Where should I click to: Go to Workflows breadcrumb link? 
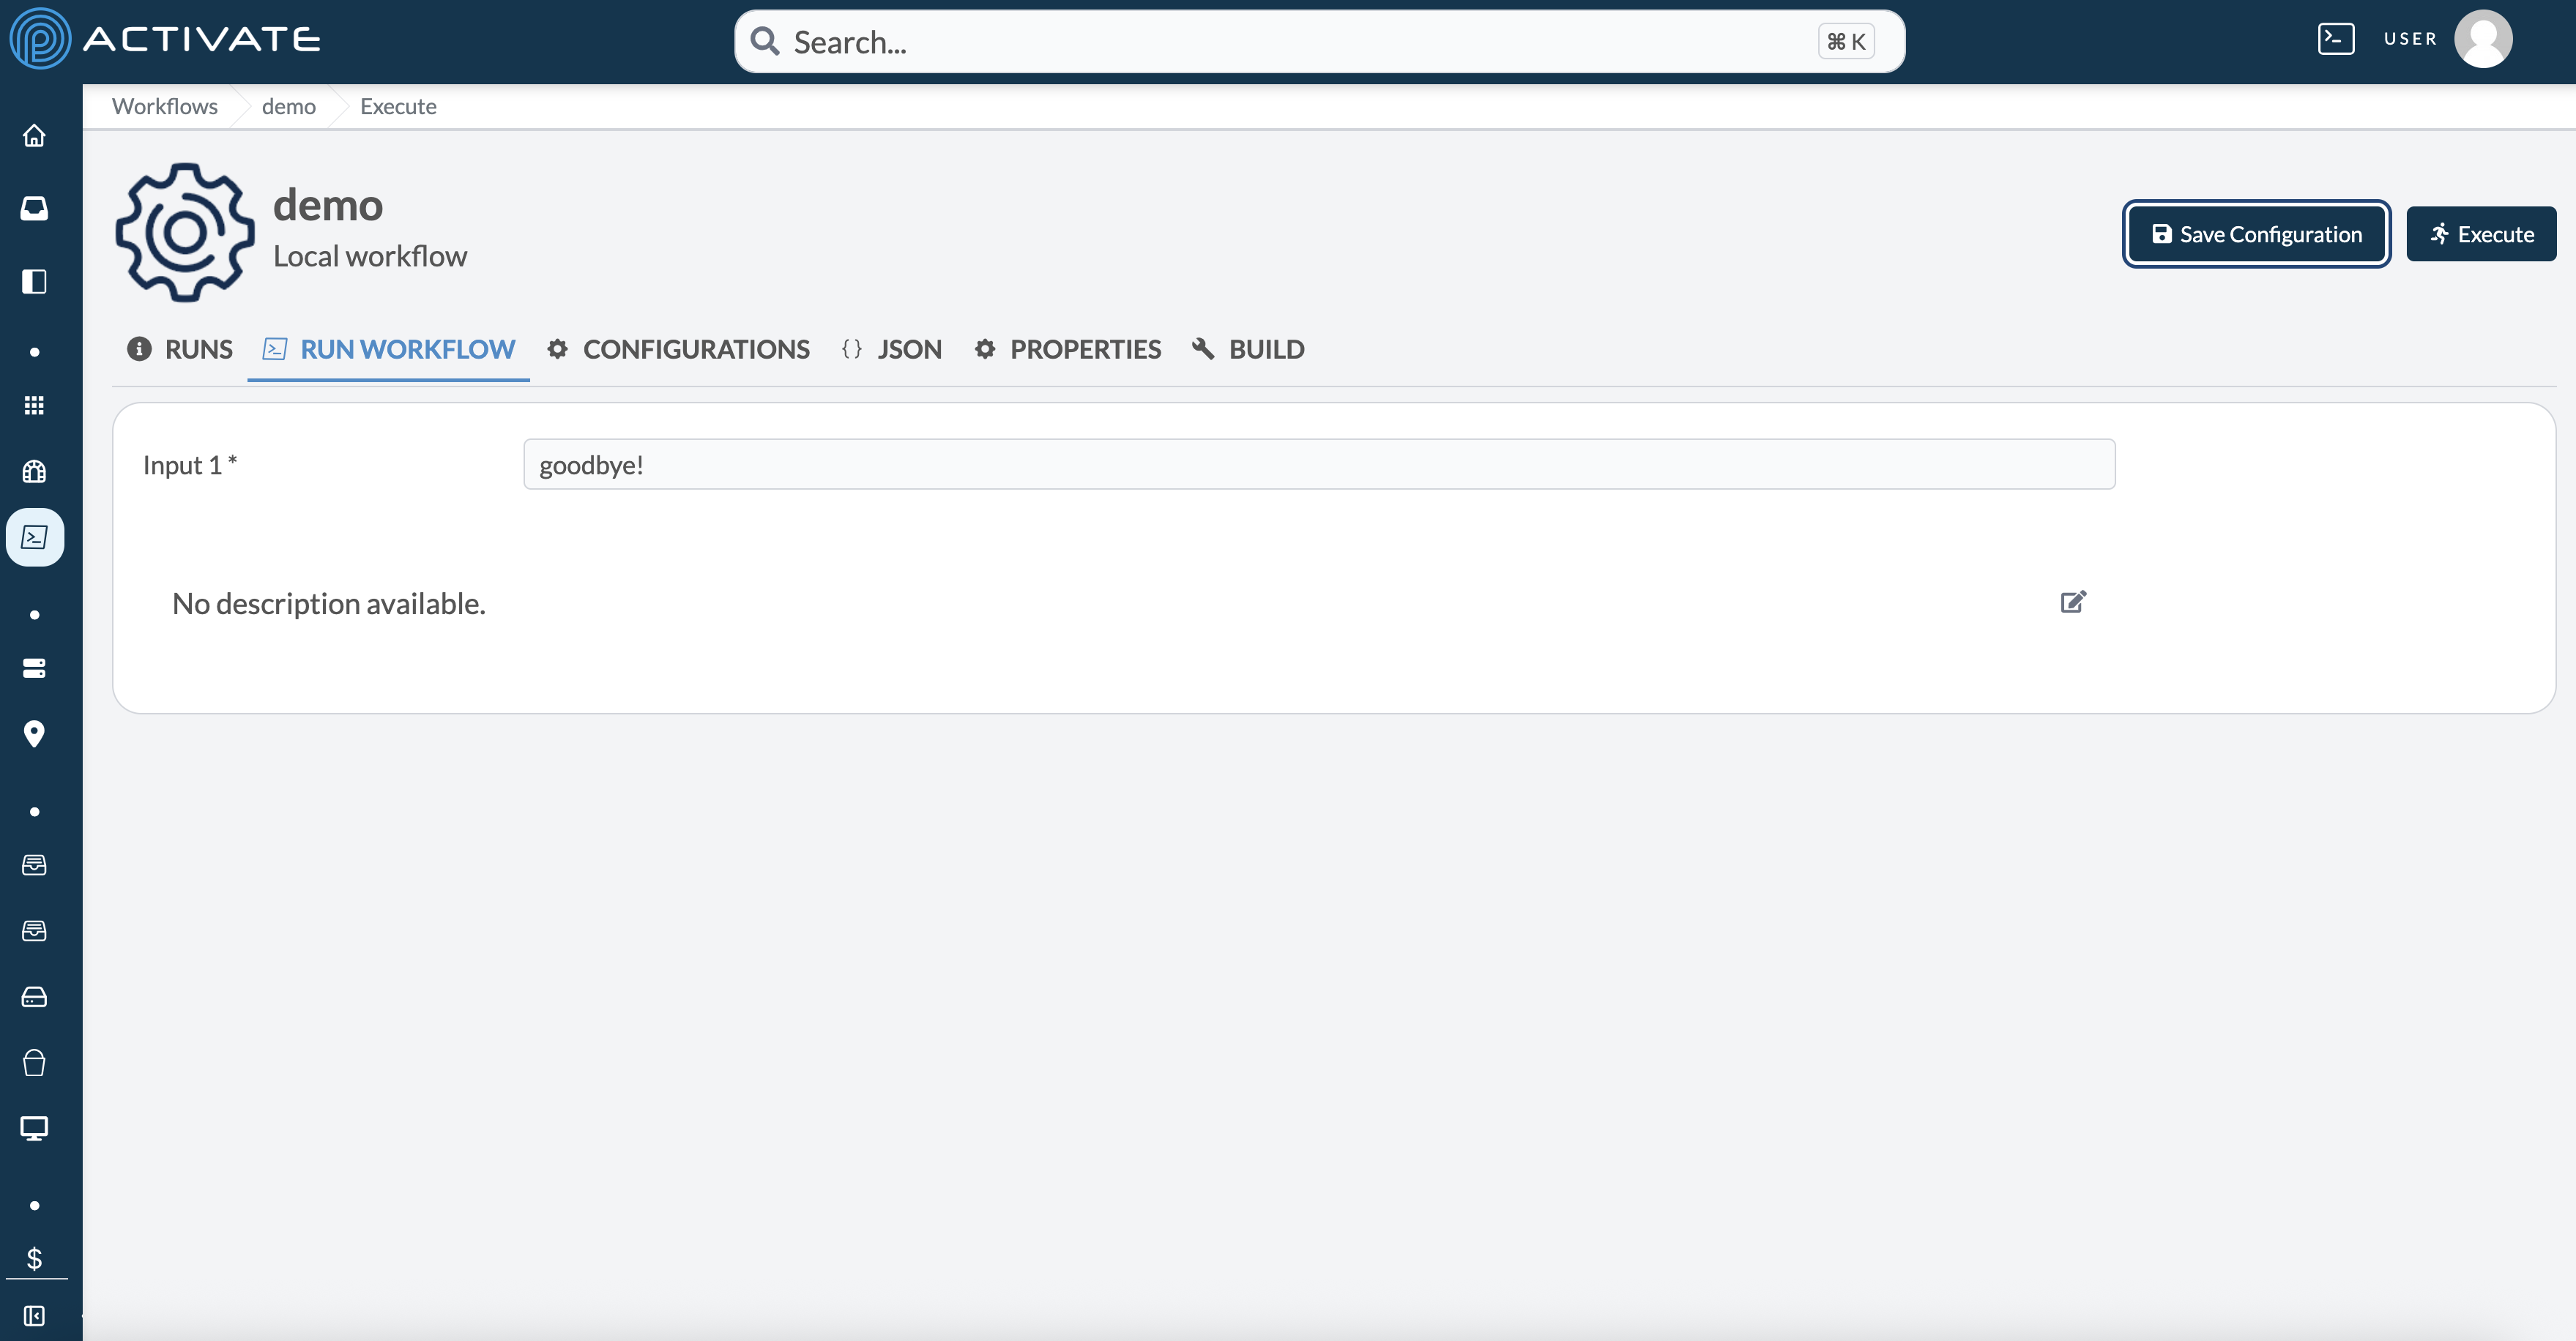[x=164, y=106]
